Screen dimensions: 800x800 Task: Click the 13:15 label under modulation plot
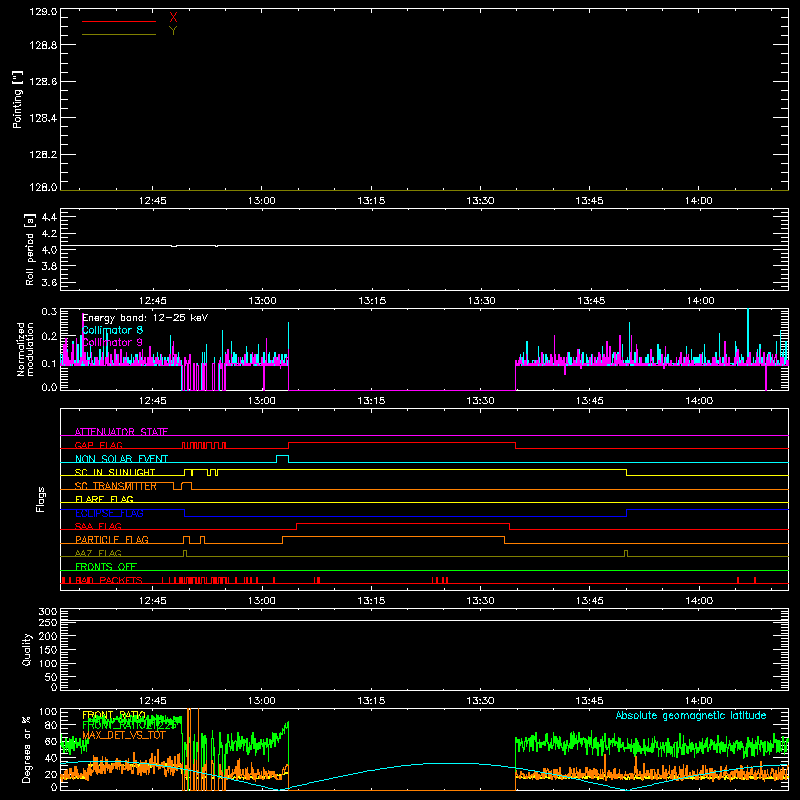(371, 401)
